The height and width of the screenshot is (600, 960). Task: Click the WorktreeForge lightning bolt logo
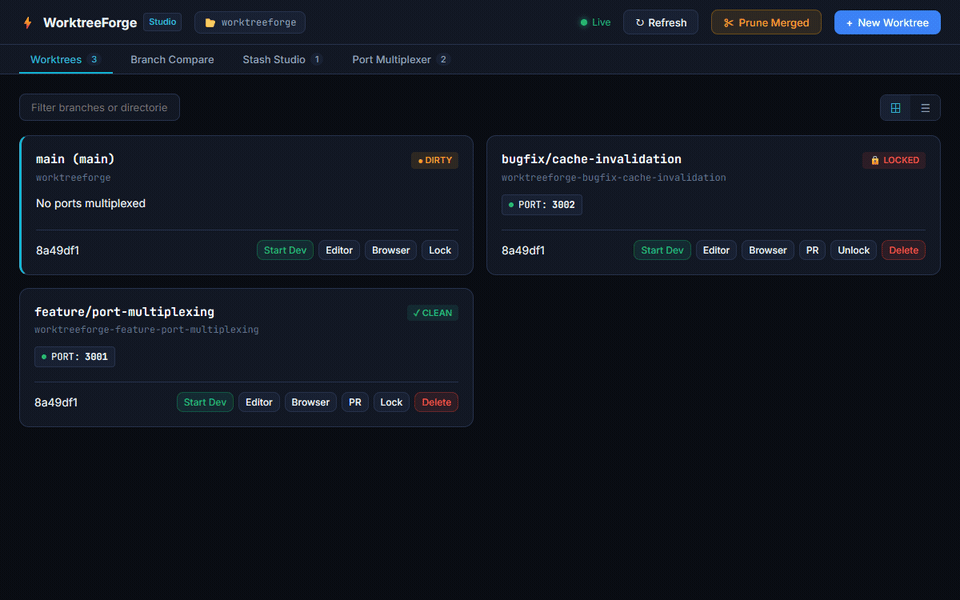(28, 23)
